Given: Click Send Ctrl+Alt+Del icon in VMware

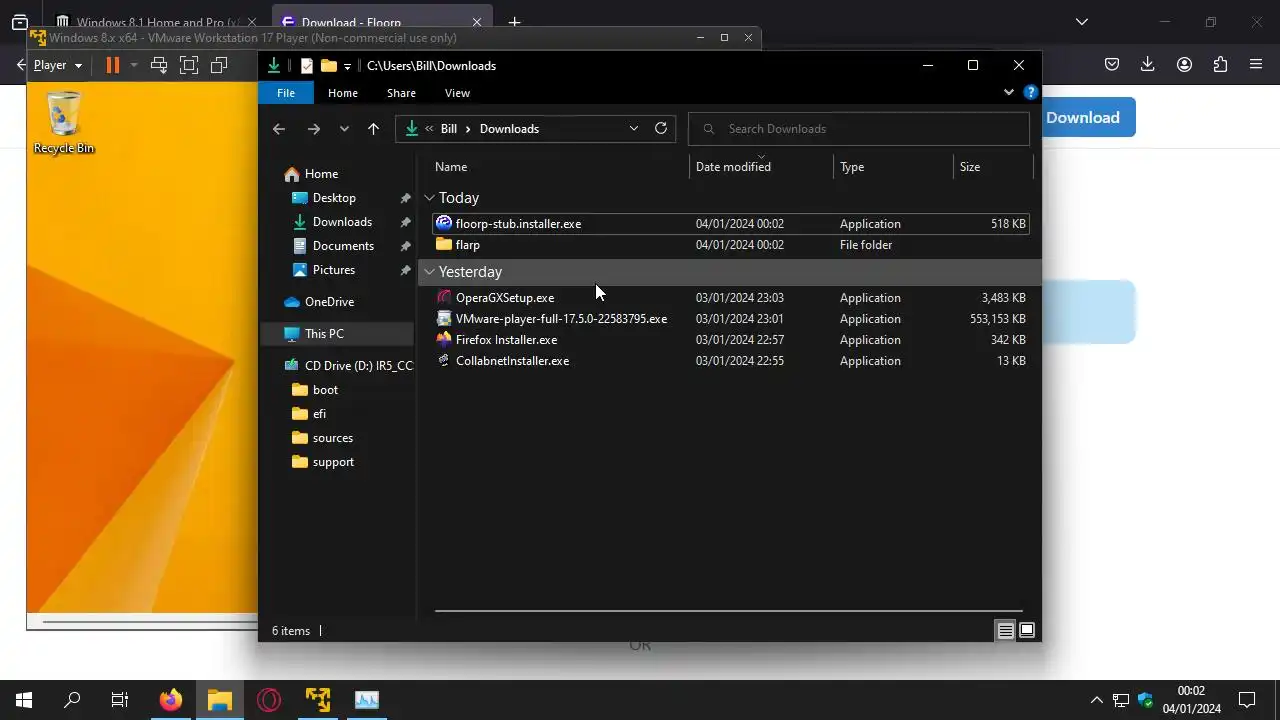Looking at the screenshot, I should (159, 65).
